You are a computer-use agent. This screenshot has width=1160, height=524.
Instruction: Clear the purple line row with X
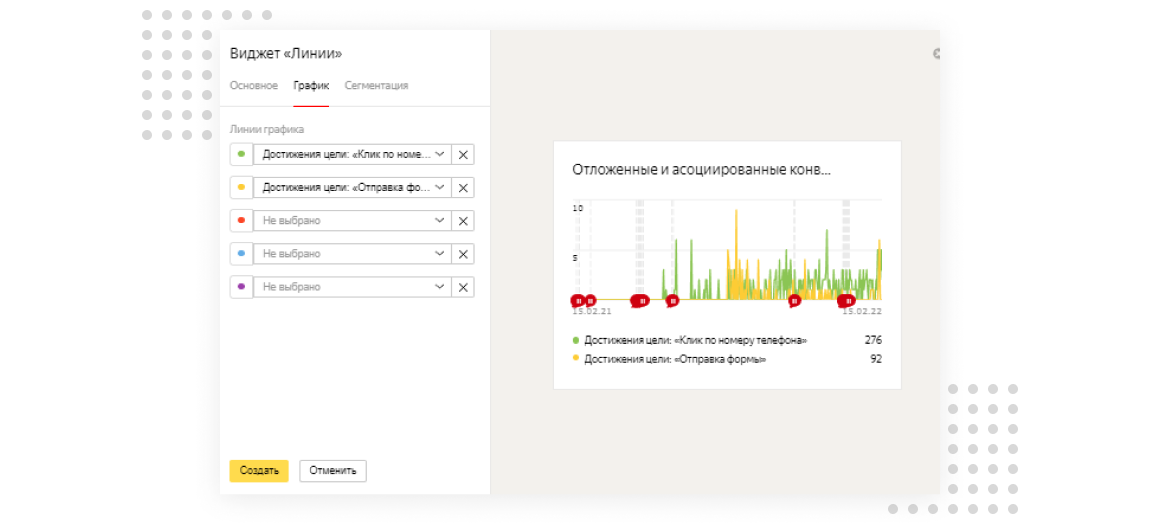pos(463,287)
